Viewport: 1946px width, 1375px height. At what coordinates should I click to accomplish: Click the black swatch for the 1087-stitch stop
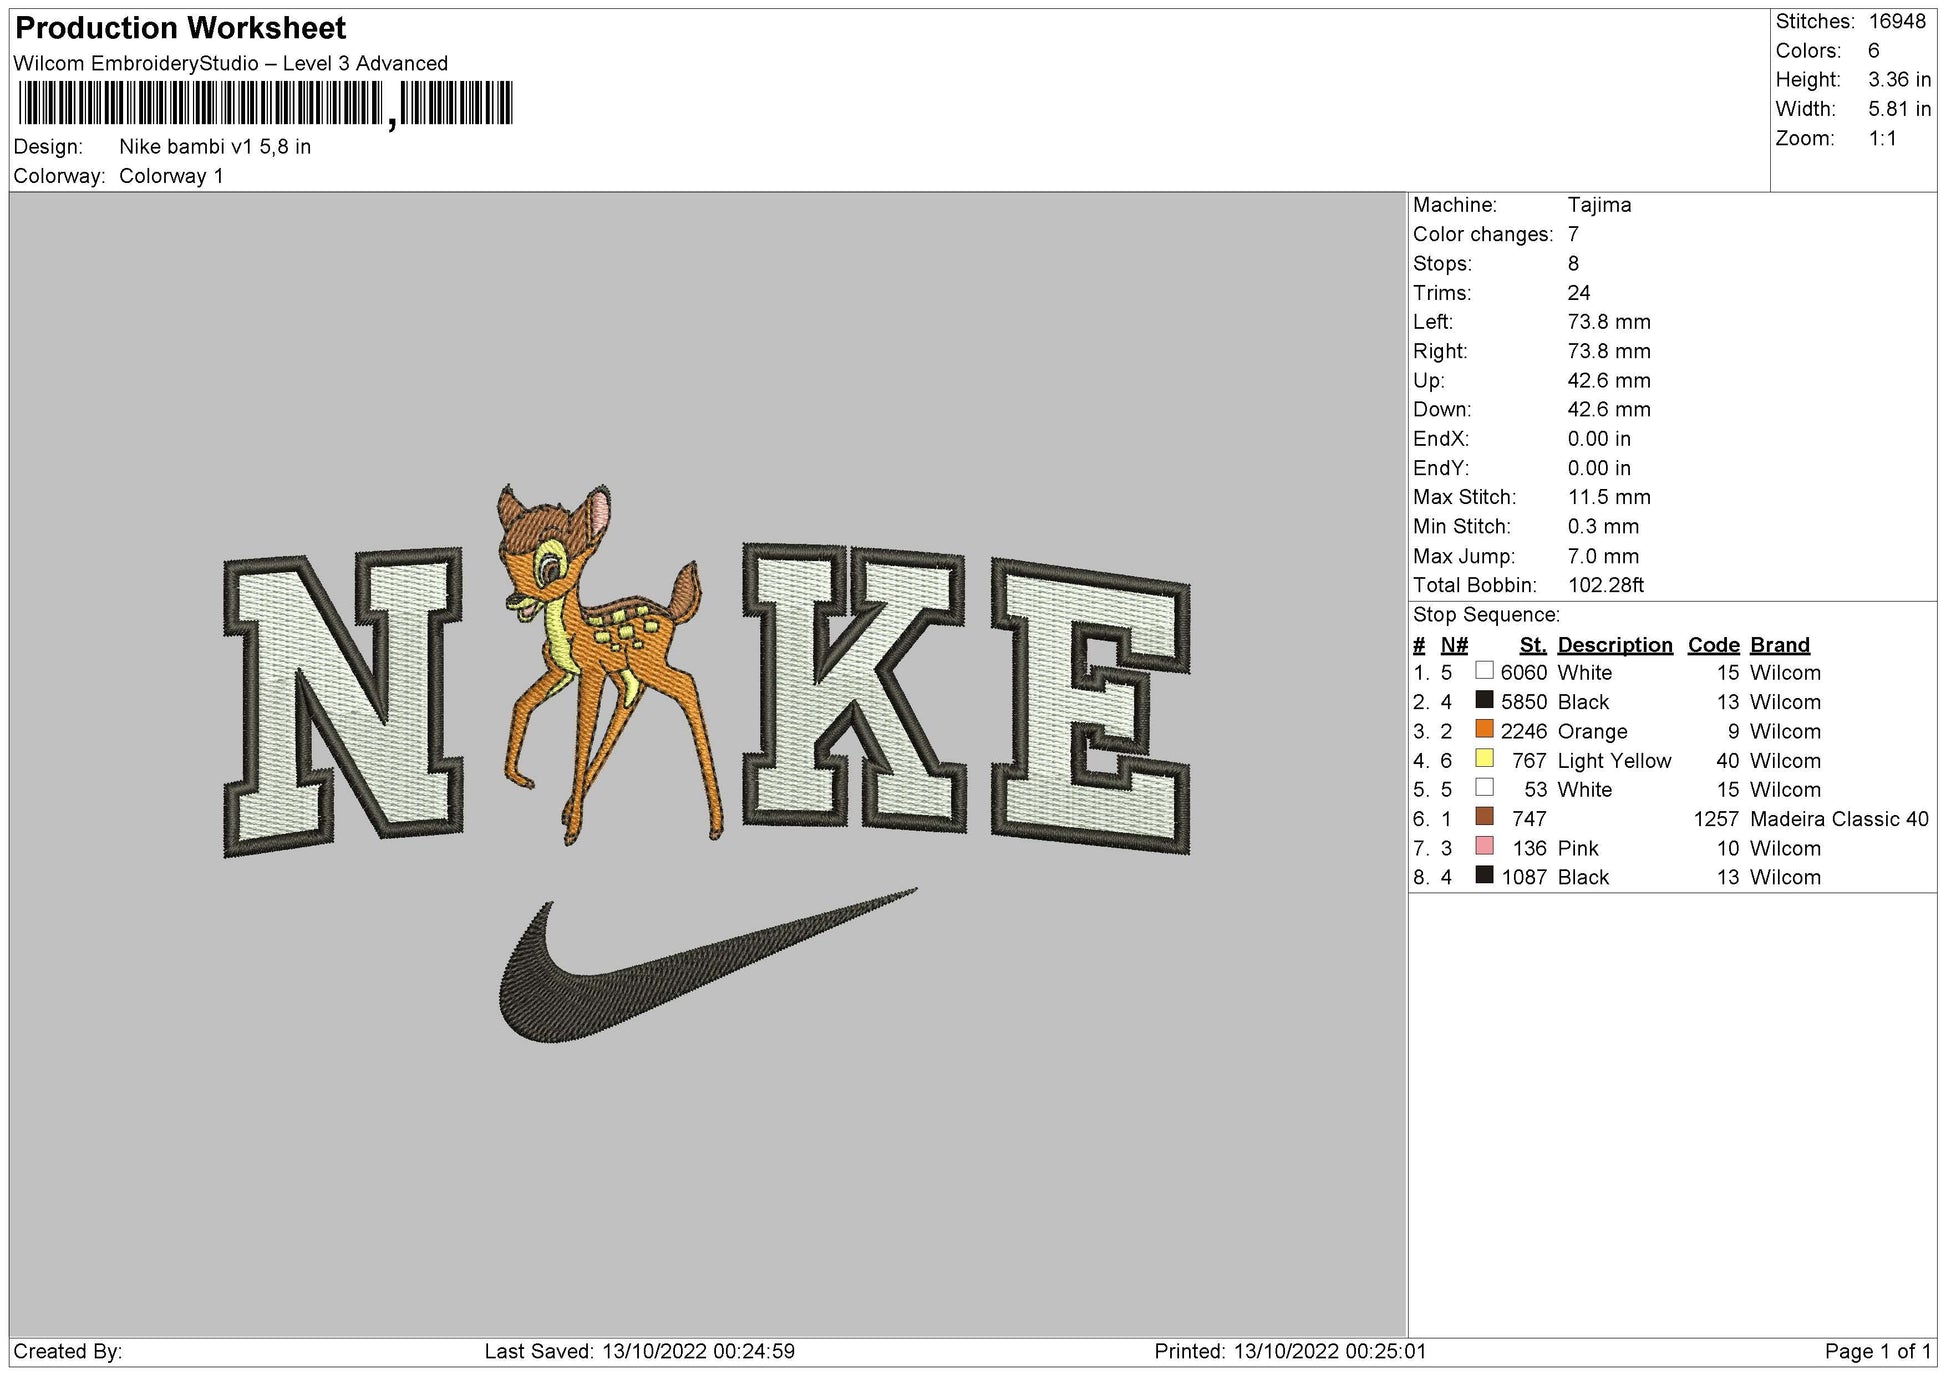[1484, 876]
